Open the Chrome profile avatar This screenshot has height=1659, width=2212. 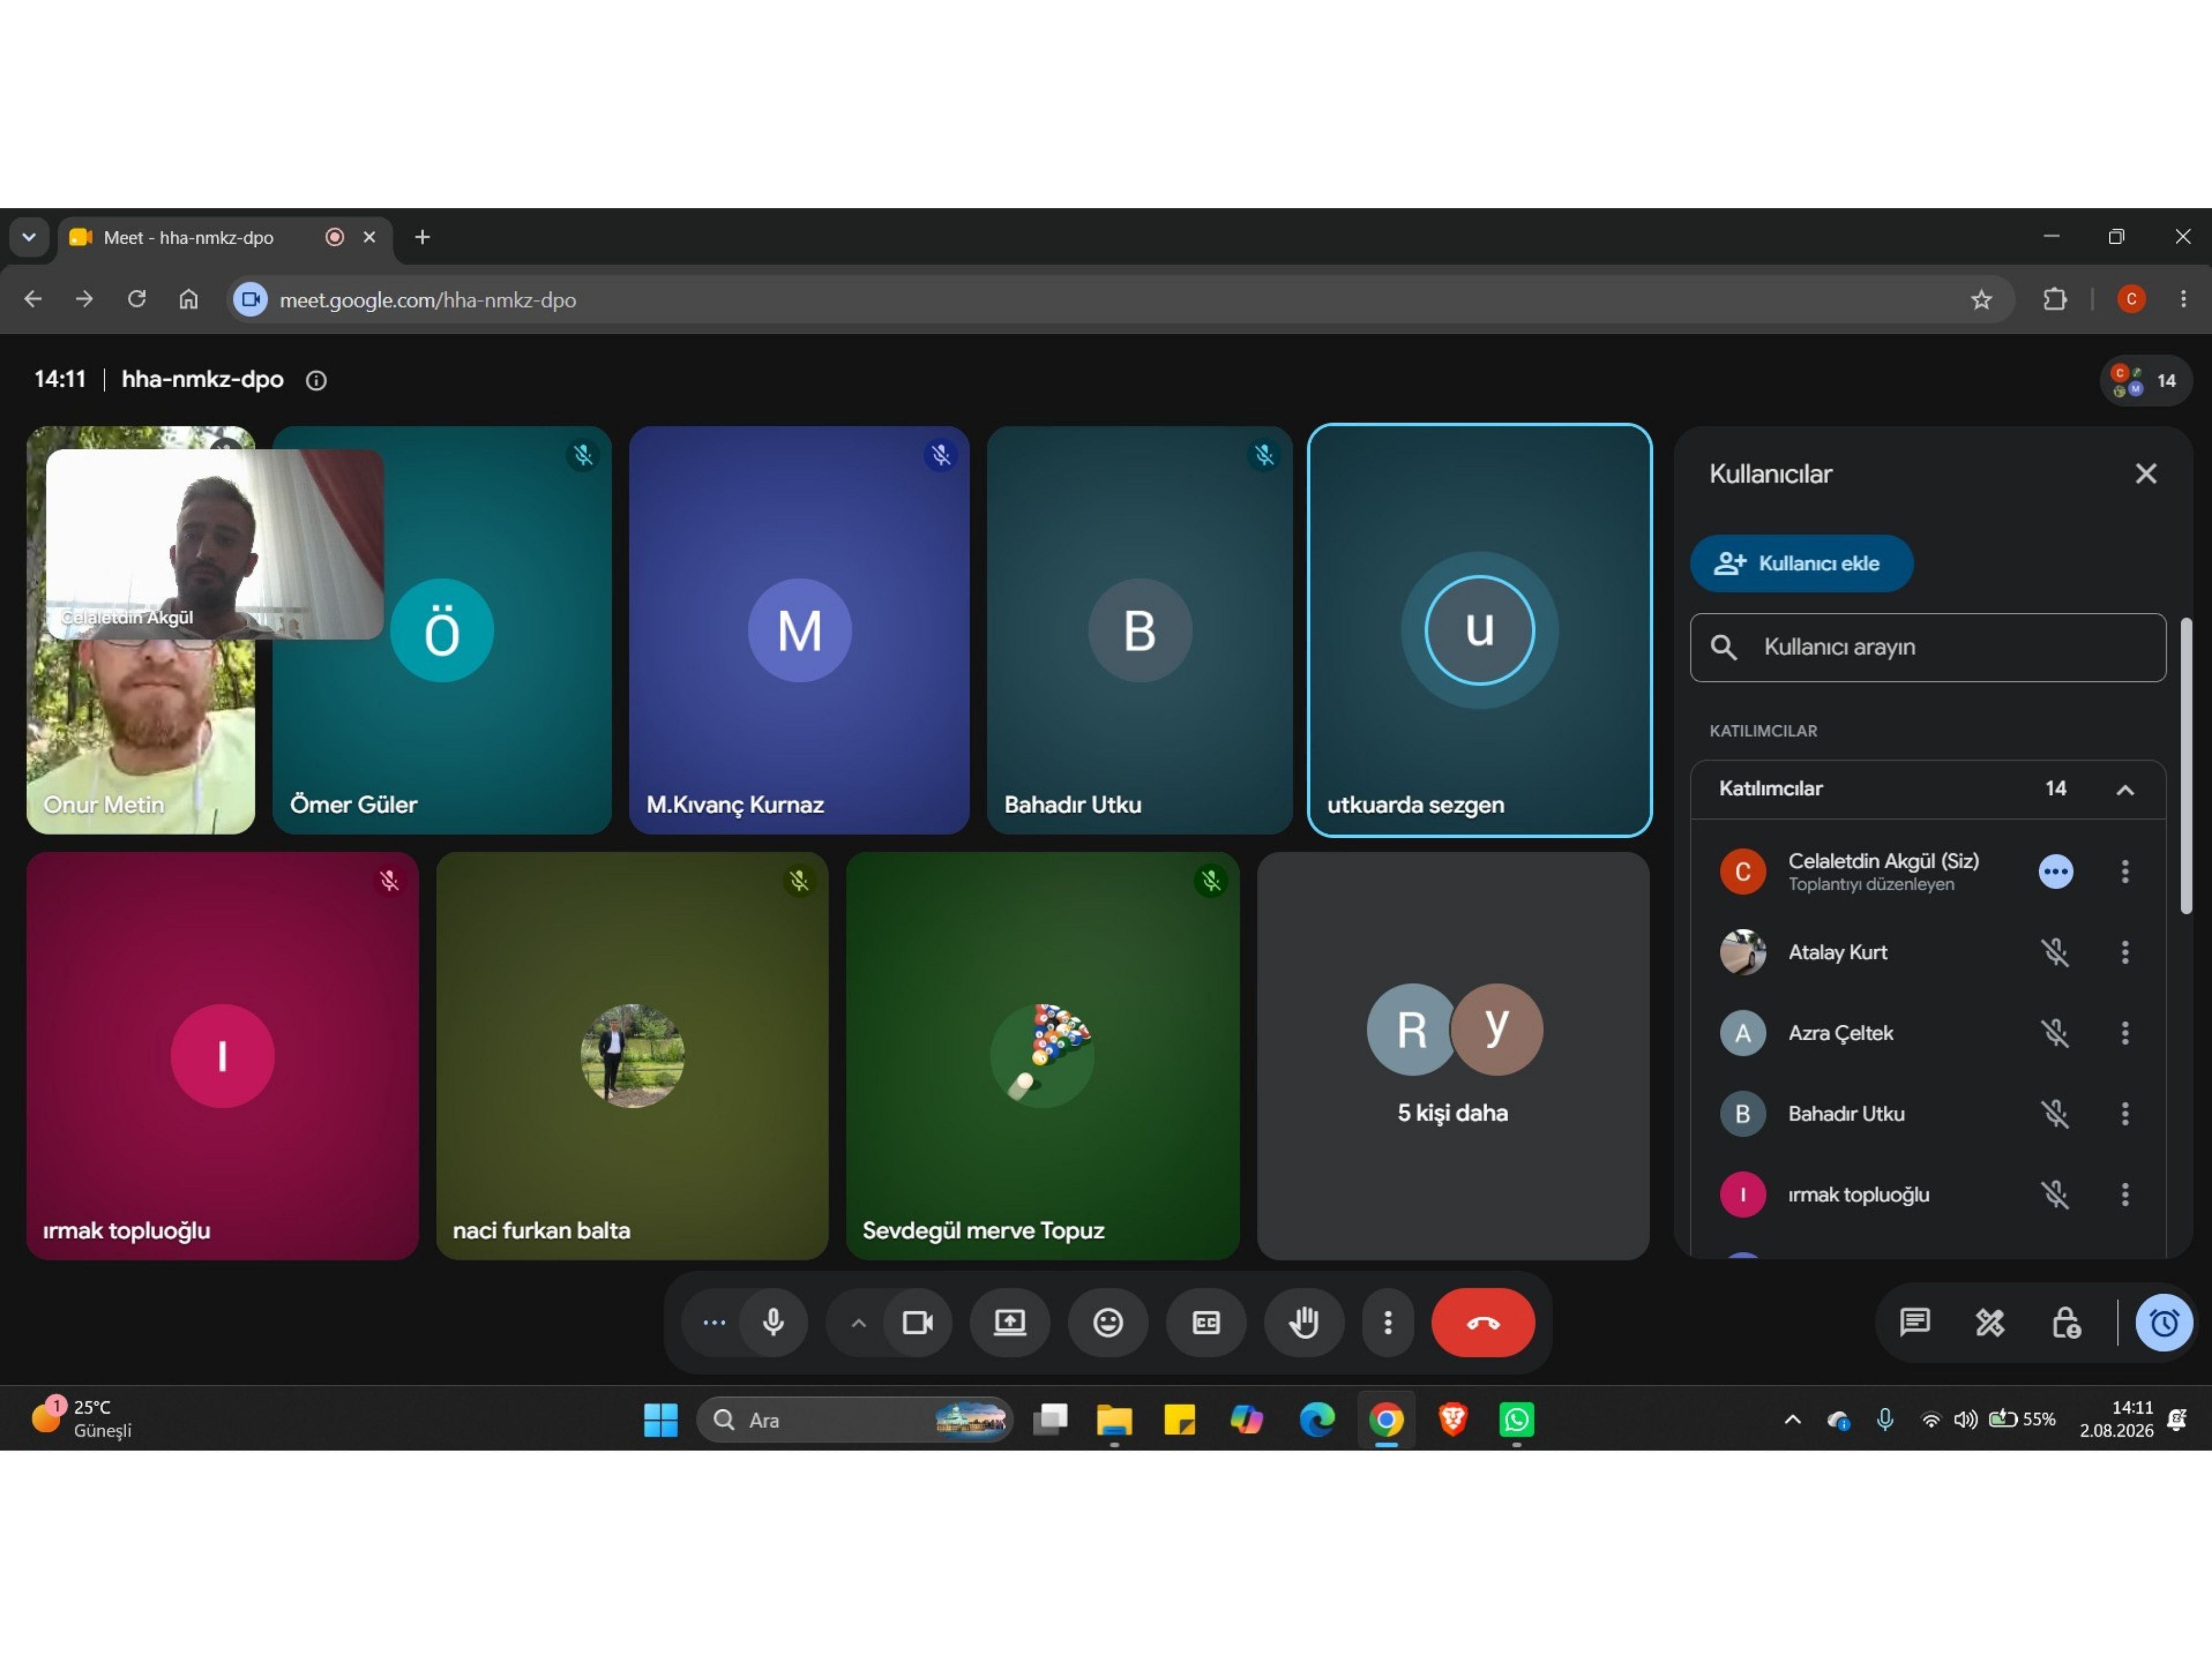pyautogui.click(x=2131, y=299)
